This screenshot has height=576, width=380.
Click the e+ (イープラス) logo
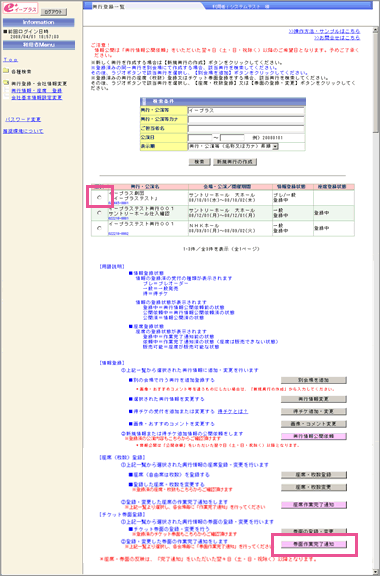click(x=20, y=8)
